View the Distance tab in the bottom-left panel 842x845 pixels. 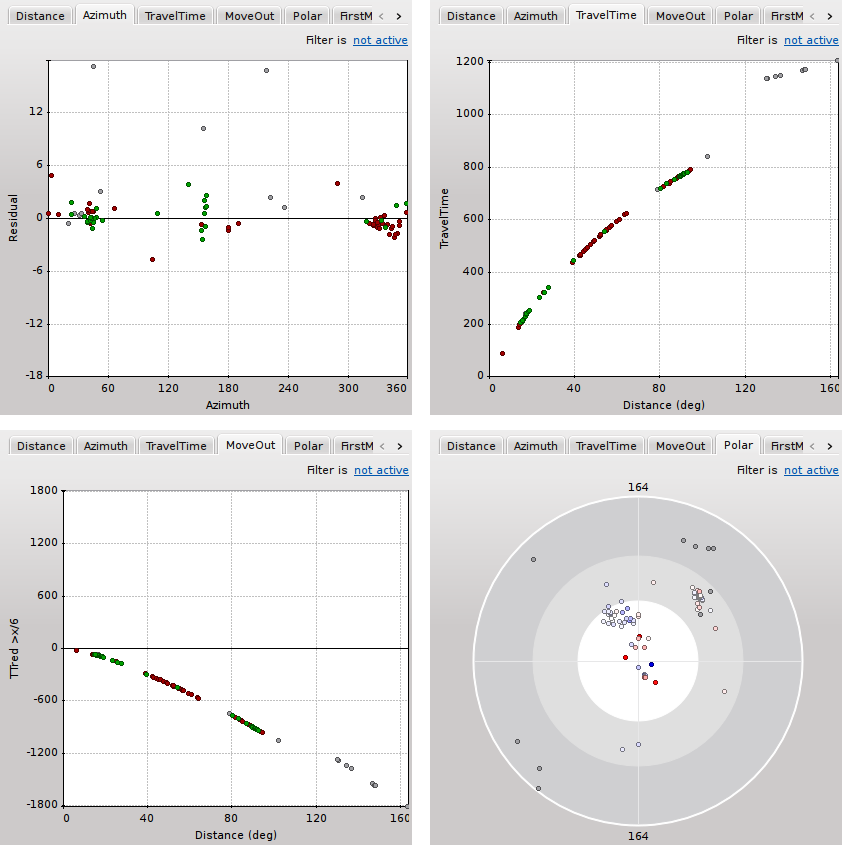coord(40,445)
